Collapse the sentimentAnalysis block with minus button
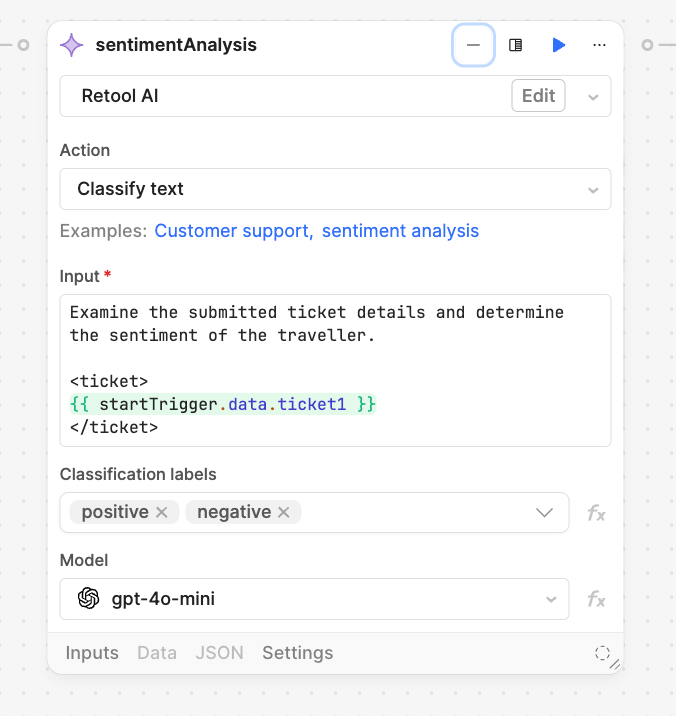Screen dimensions: 676x716 [473, 45]
